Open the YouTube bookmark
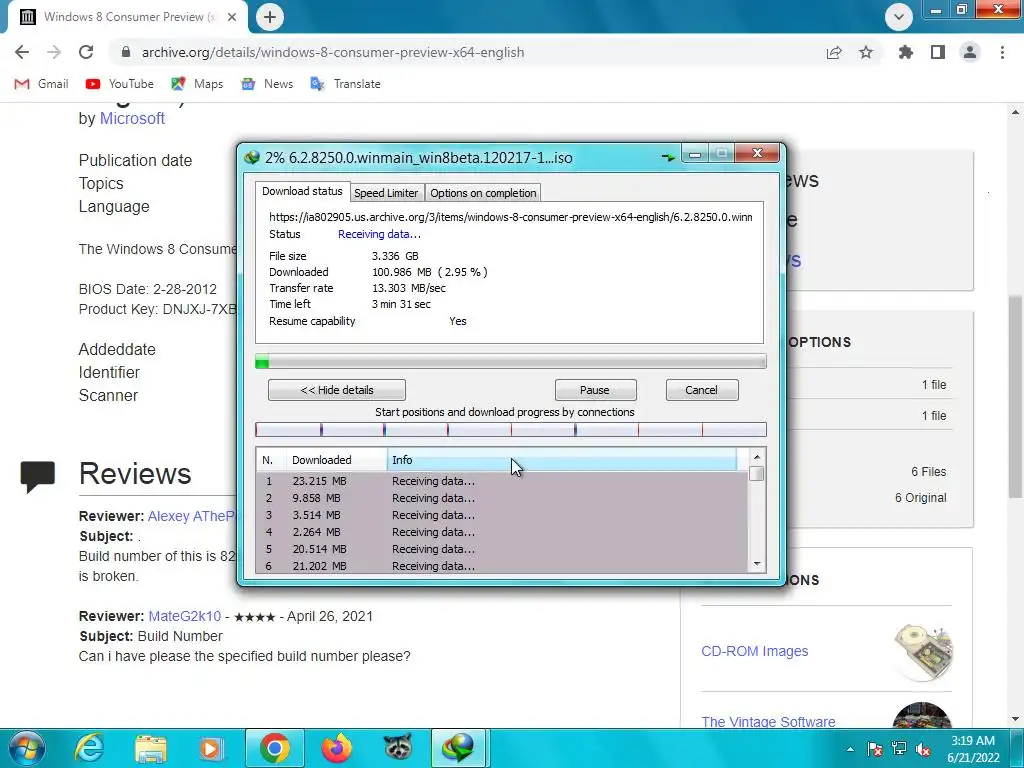Screen dimensions: 1024x768 click(x=119, y=84)
